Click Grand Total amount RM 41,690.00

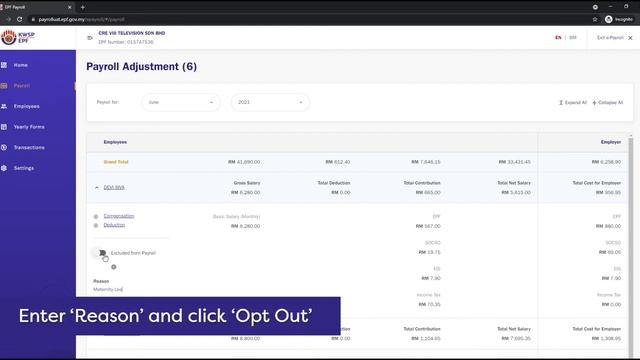point(244,162)
